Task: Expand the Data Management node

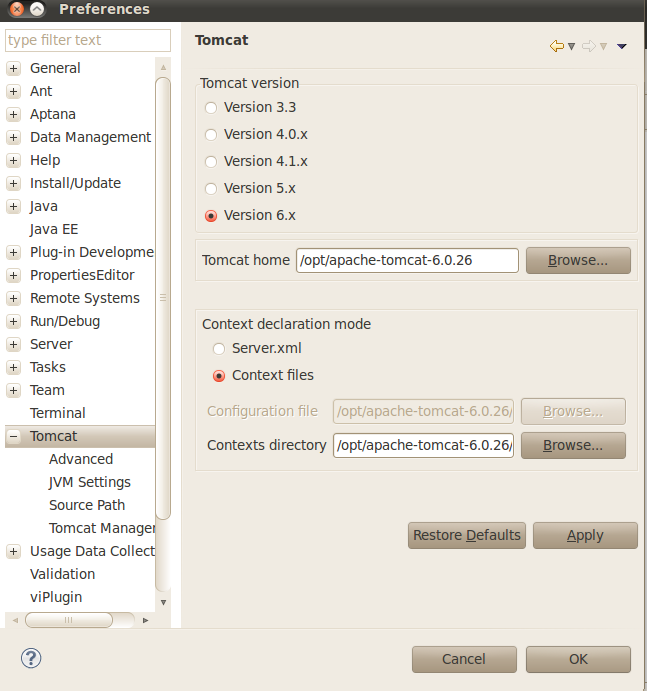Action: pos(14,137)
